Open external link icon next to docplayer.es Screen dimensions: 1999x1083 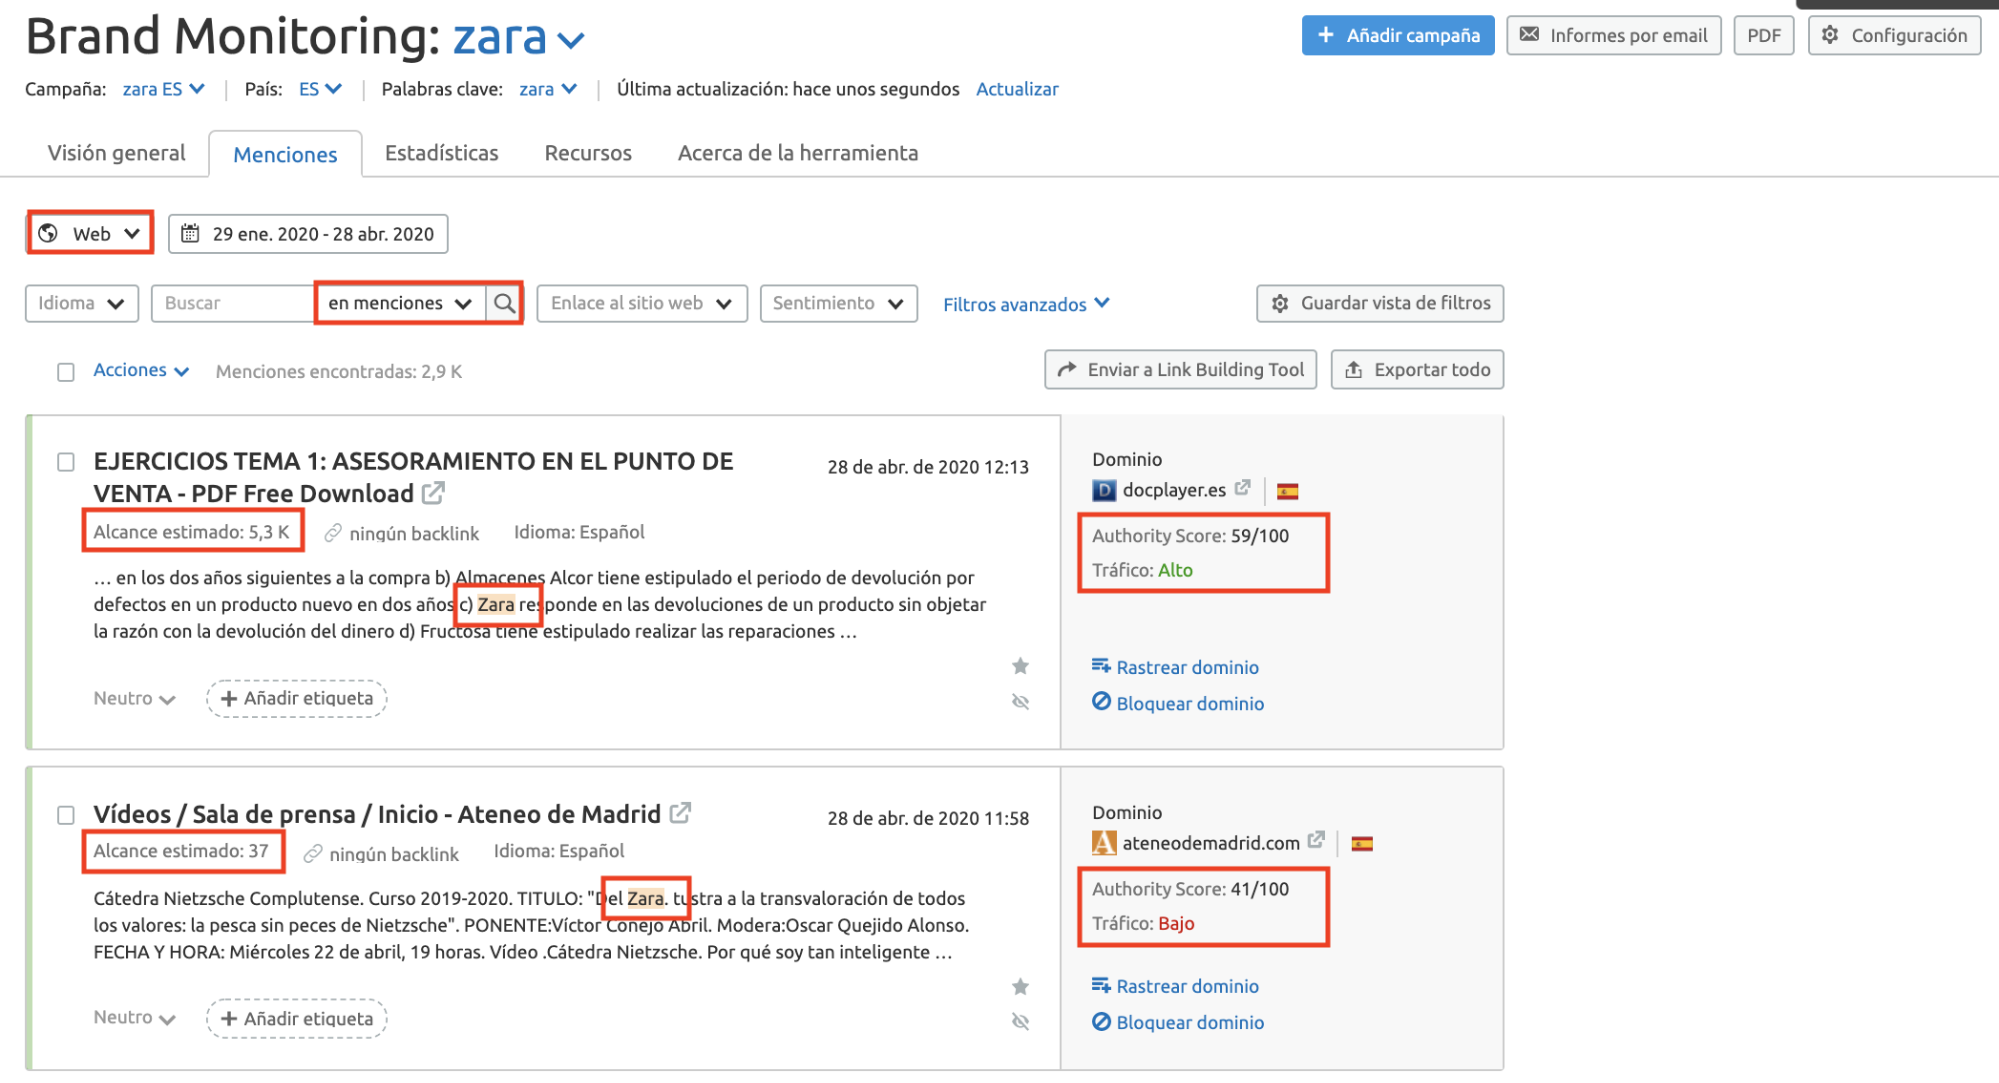click(x=1242, y=488)
